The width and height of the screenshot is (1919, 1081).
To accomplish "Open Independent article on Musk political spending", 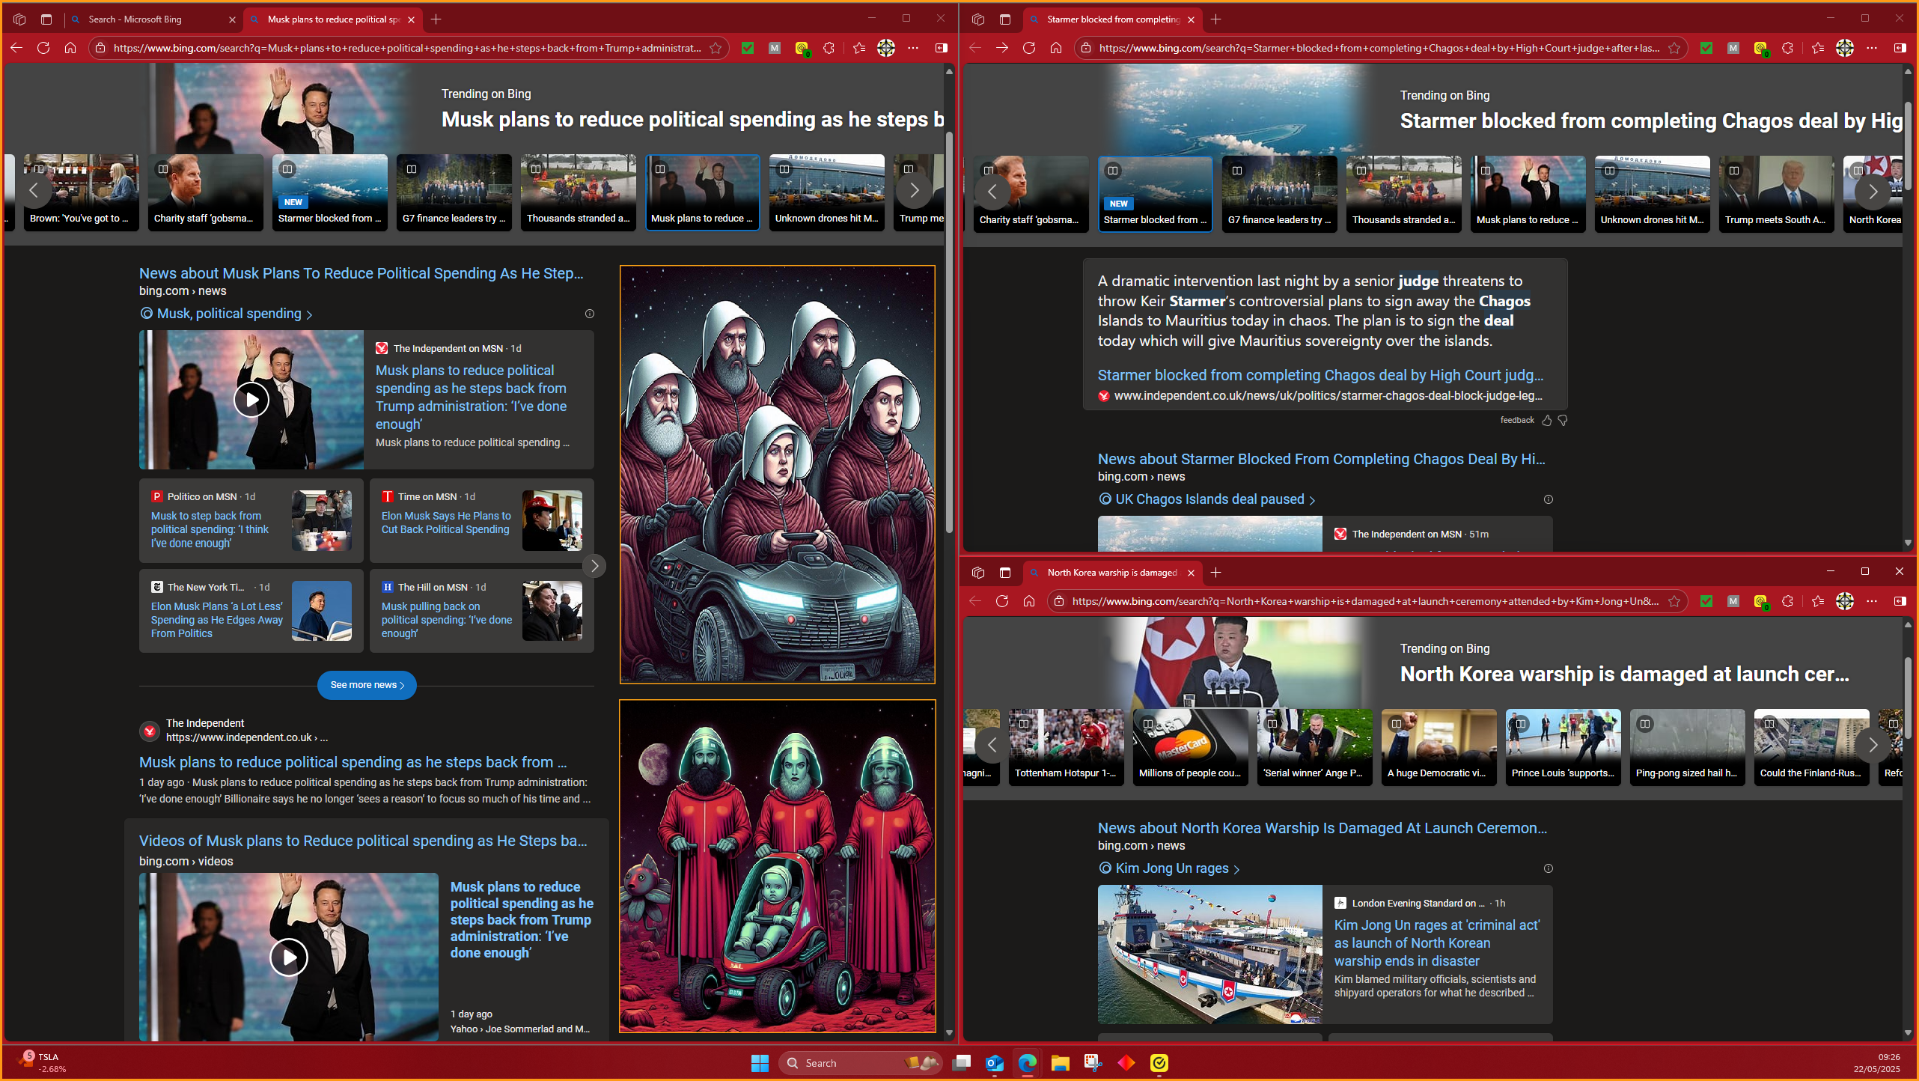I will (x=353, y=762).
